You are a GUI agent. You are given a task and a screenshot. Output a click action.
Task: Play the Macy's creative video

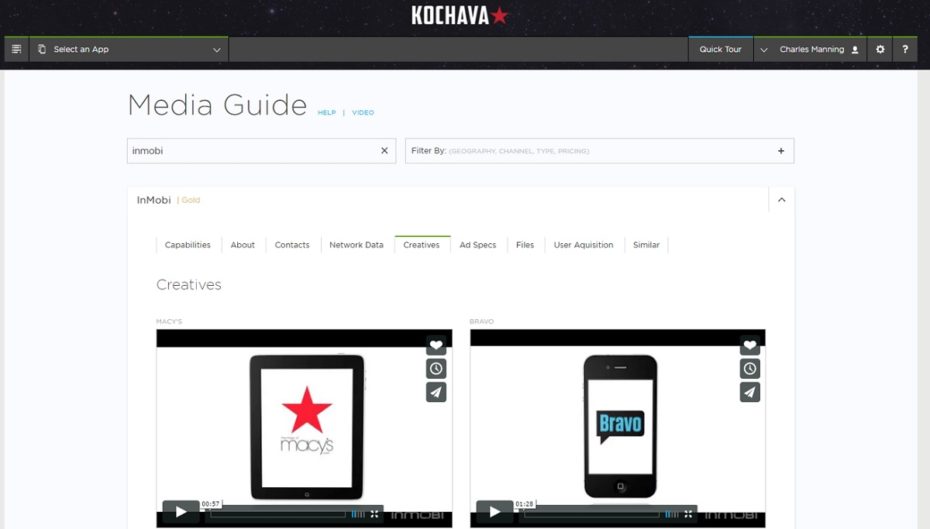coord(181,512)
